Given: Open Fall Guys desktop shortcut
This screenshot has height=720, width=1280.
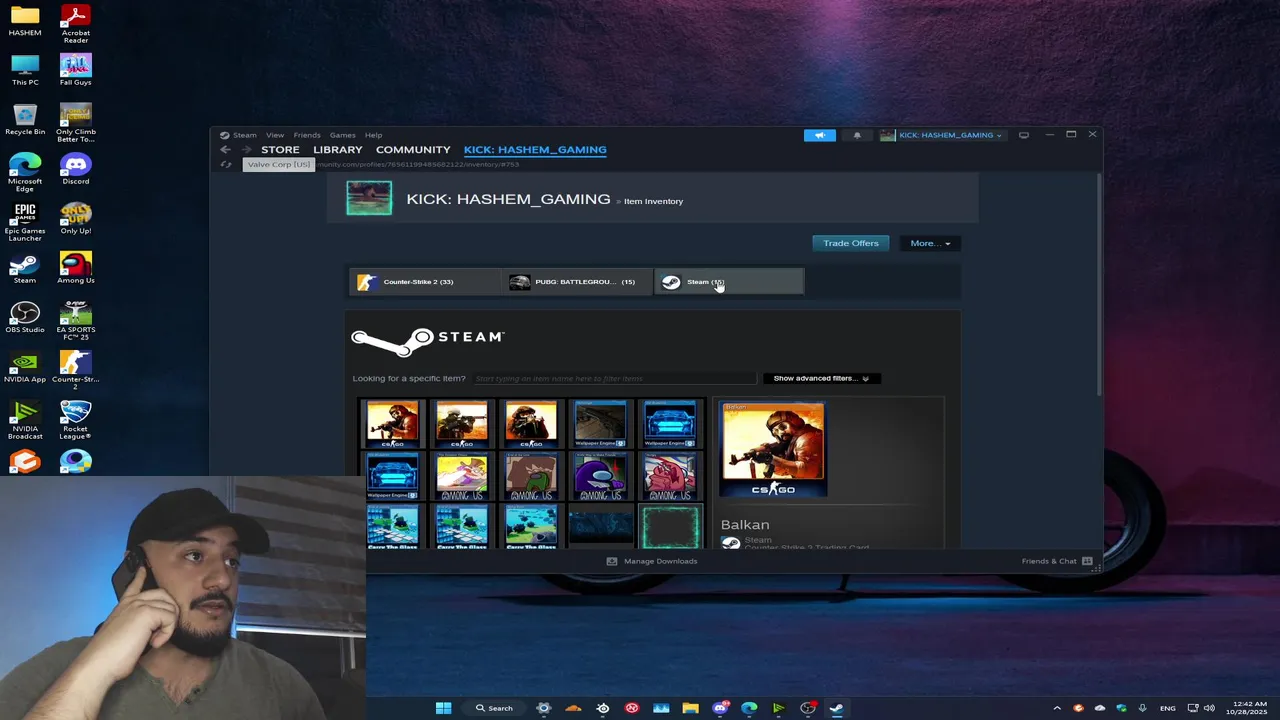Looking at the screenshot, I should [76, 70].
